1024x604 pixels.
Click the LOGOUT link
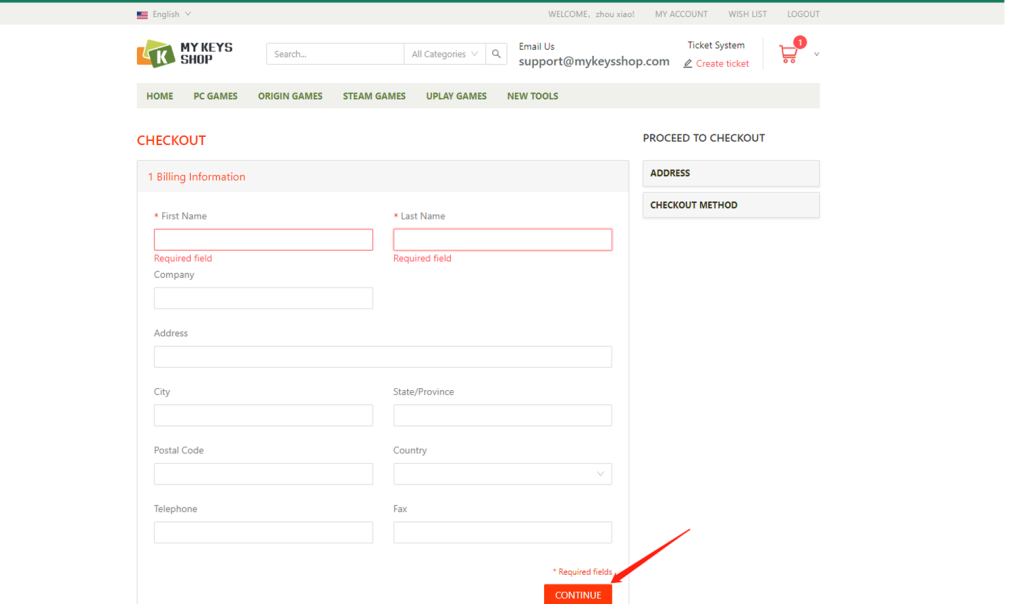803,14
